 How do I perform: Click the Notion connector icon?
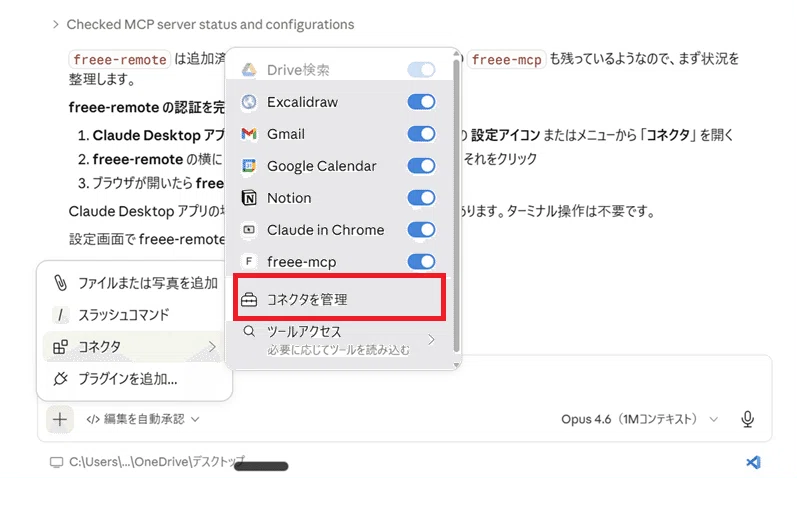[249, 198]
